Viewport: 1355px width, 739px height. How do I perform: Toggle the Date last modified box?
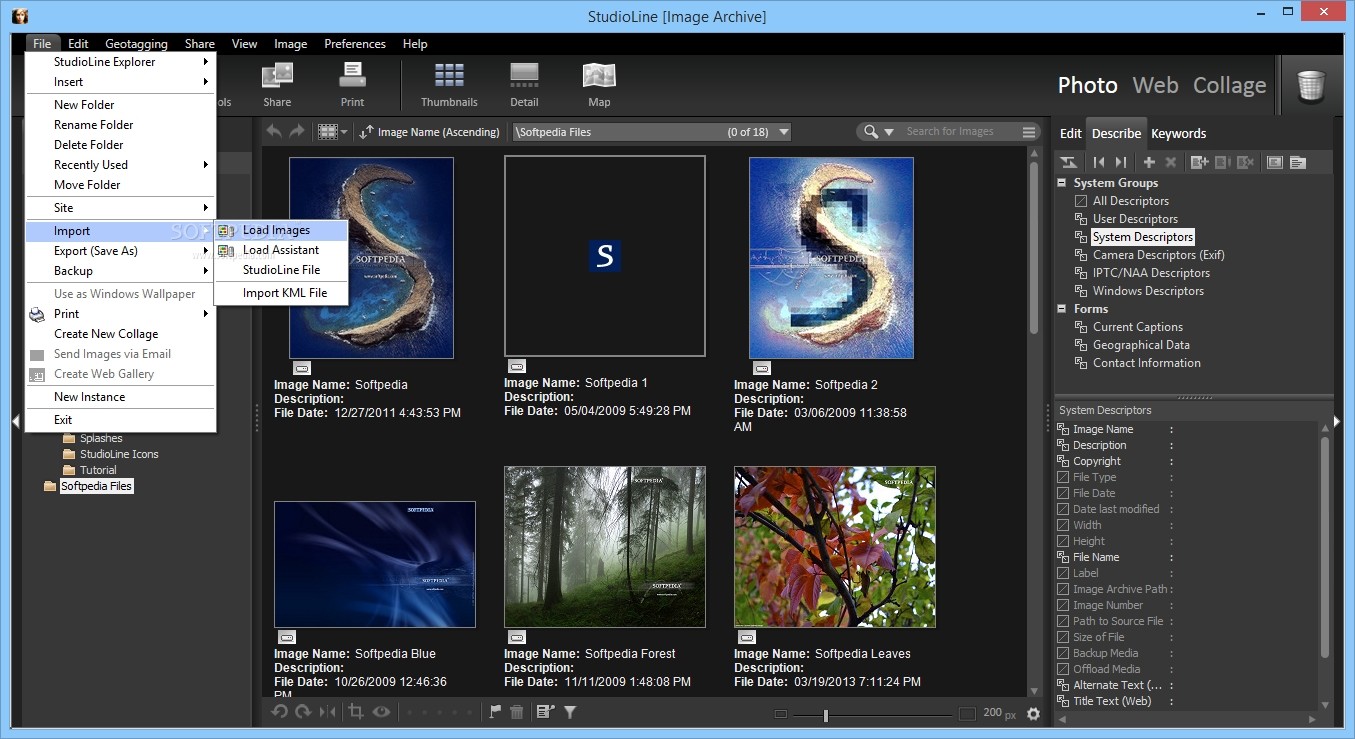[1063, 509]
